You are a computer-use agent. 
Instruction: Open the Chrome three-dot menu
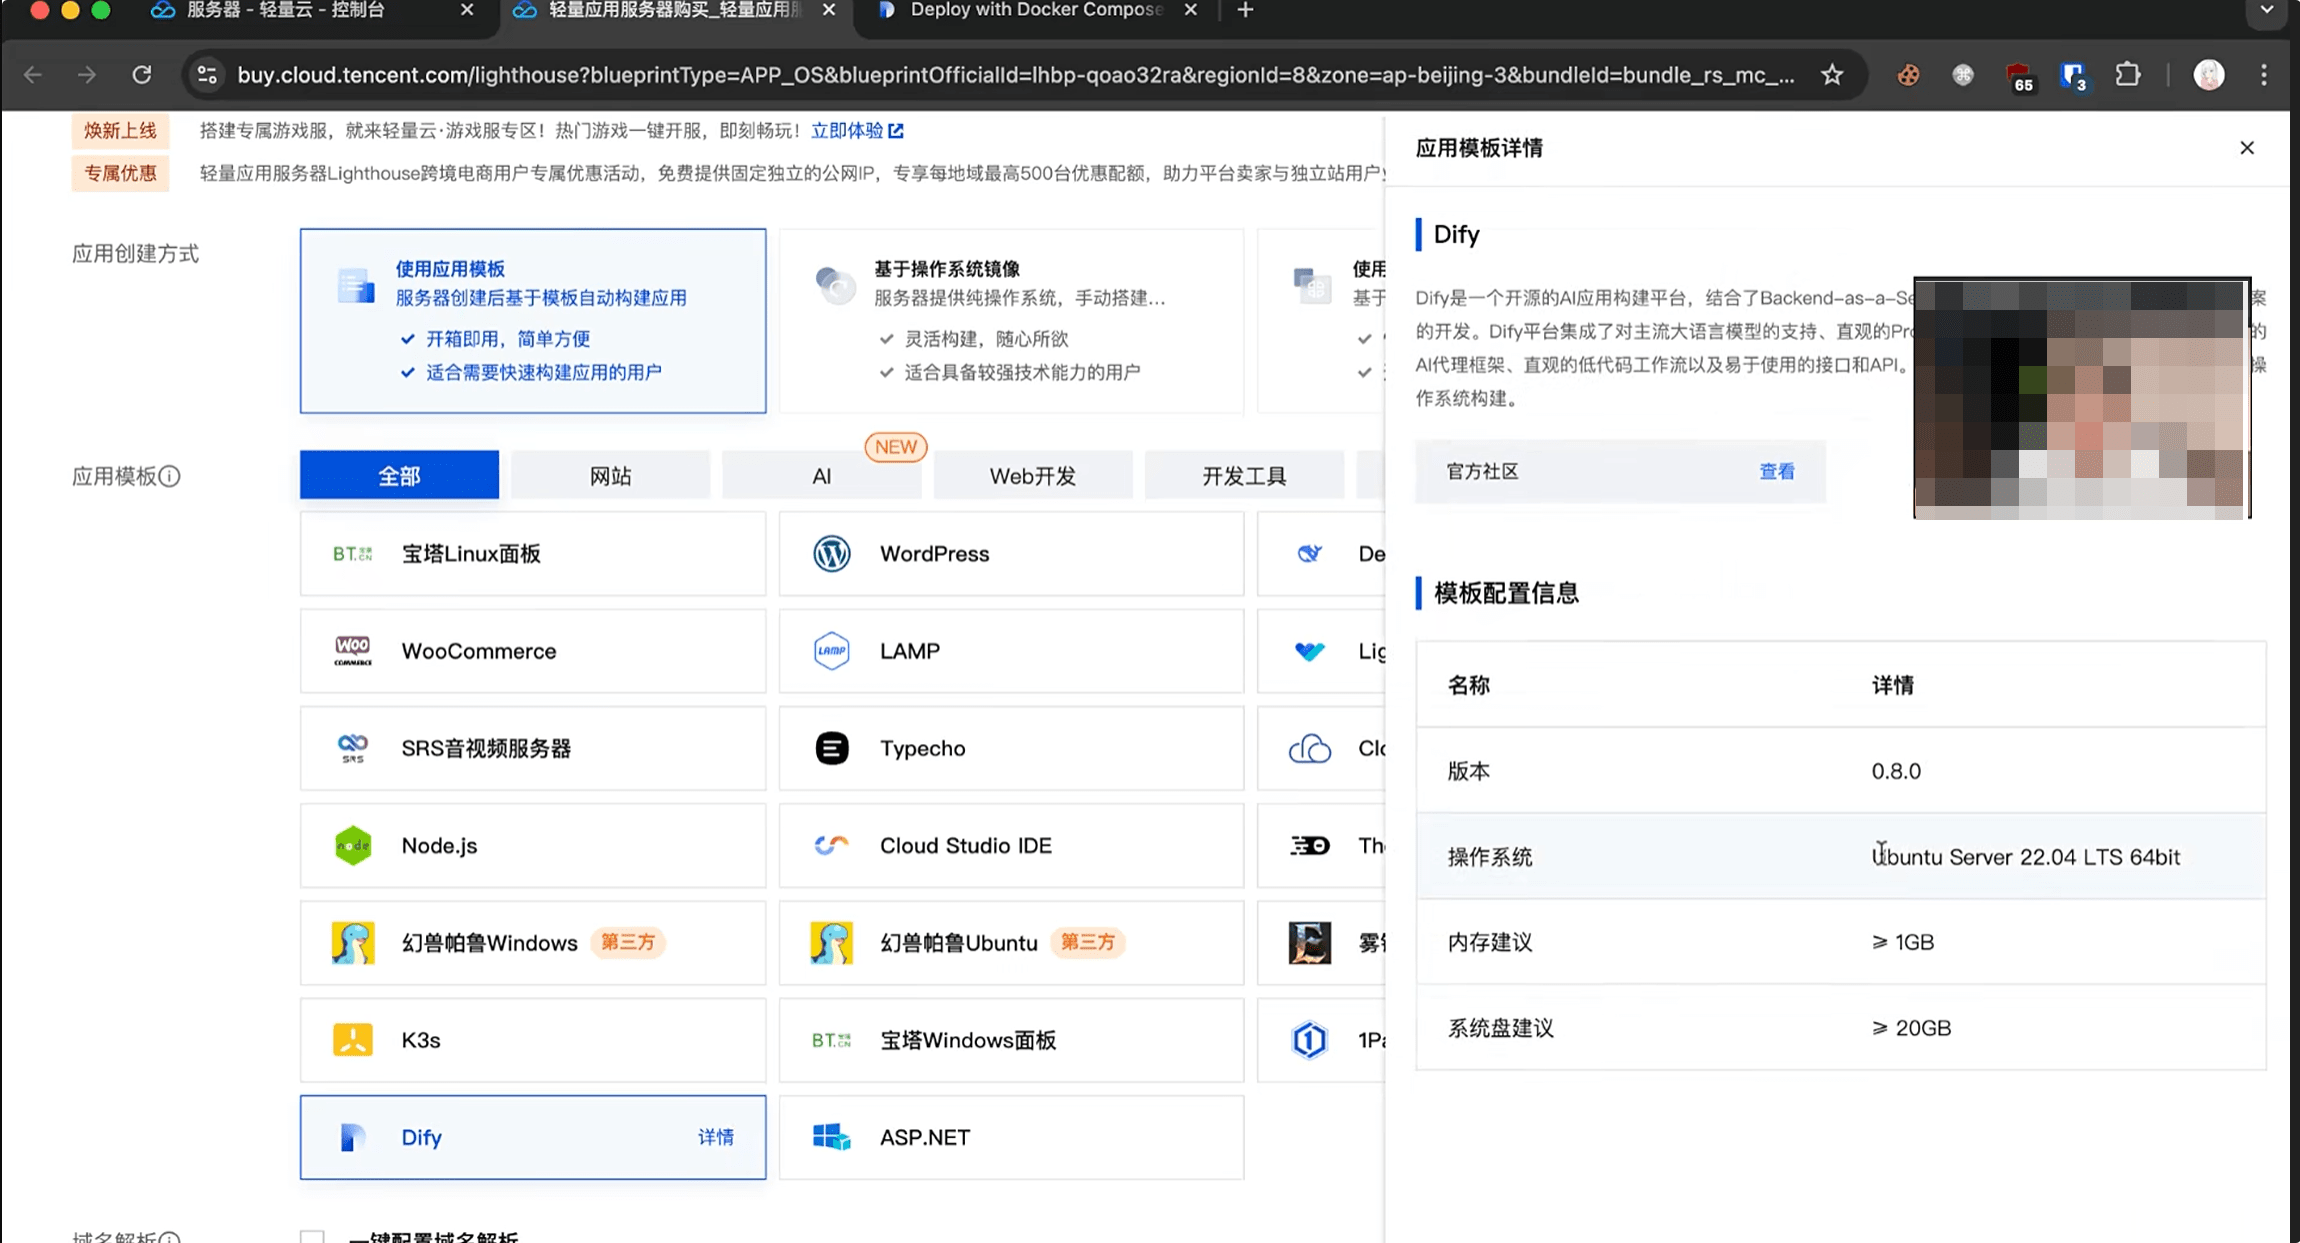(x=2264, y=75)
